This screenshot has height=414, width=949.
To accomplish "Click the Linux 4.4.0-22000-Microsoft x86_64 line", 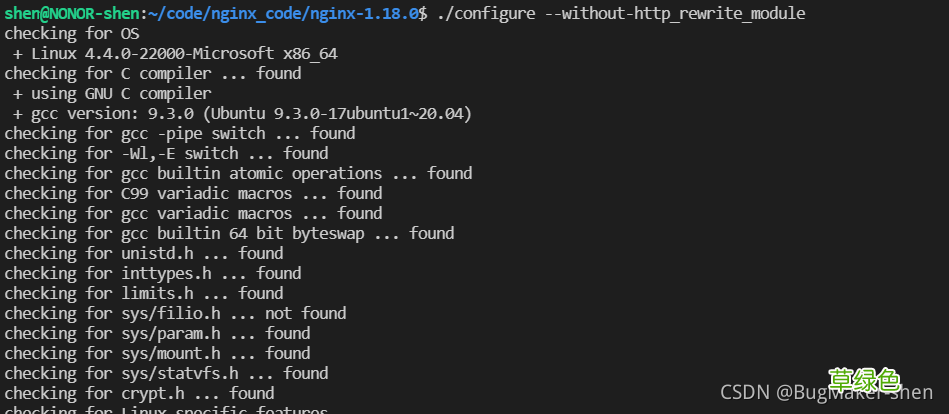I will pyautogui.click(x=176, y=53).
